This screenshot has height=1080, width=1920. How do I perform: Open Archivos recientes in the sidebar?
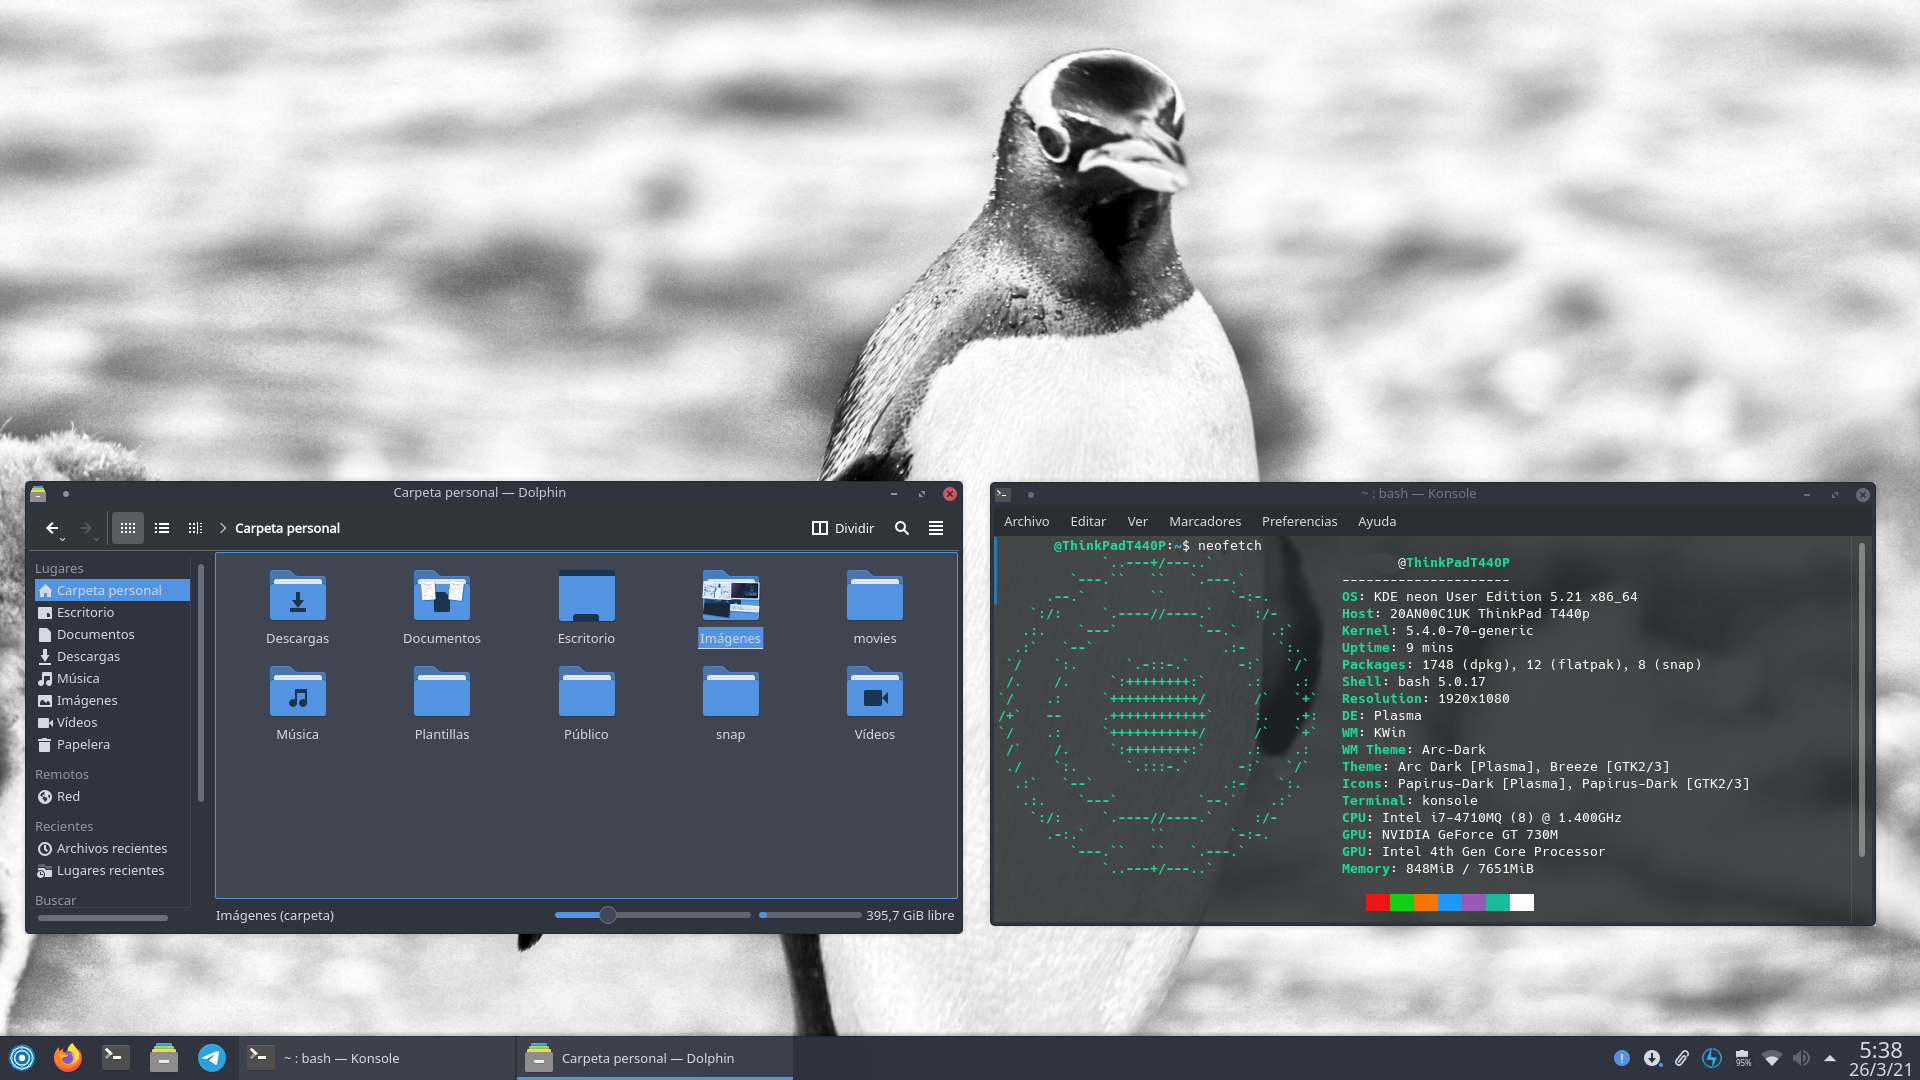112,848
